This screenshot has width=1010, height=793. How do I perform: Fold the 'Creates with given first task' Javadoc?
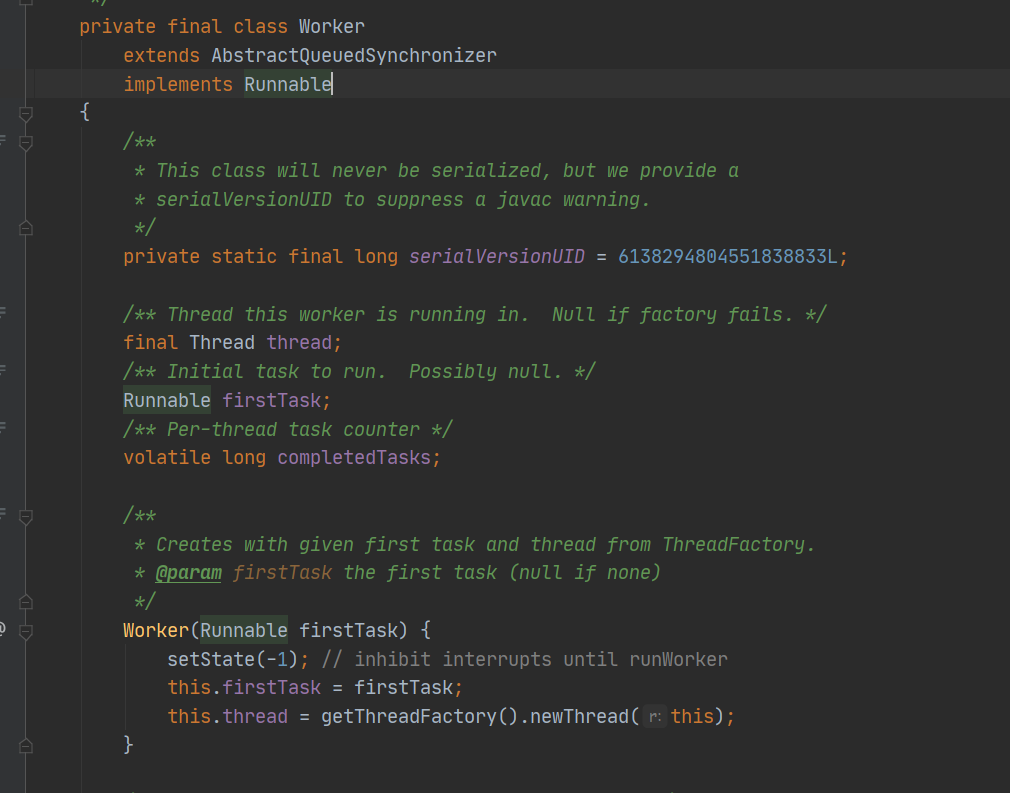click(x=26, y=516)
